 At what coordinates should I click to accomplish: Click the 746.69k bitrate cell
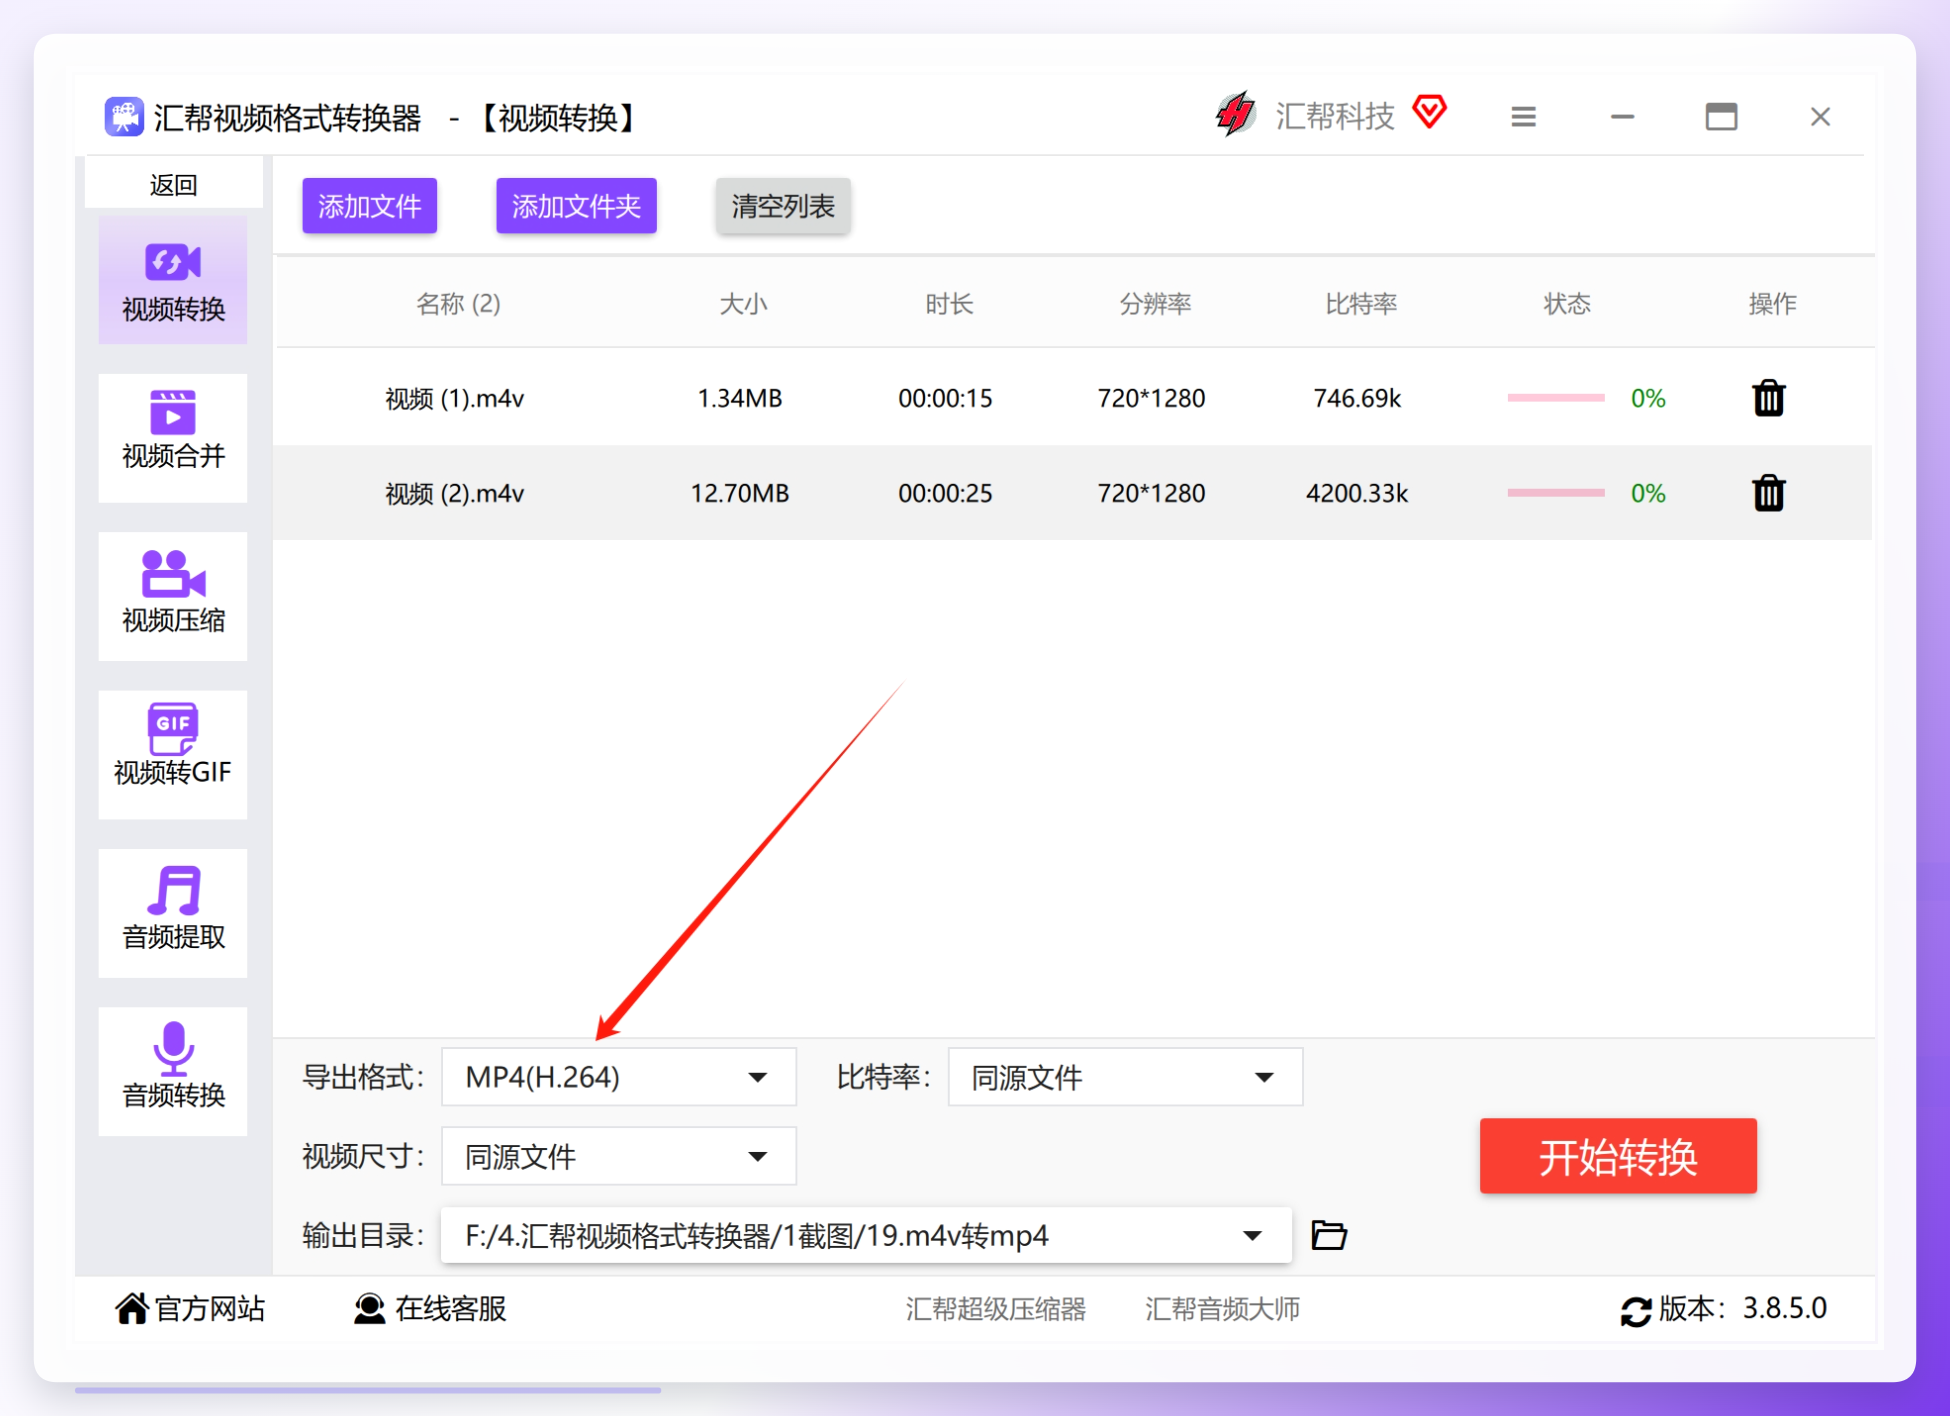pyautogui.click(x=1357, y=398)
